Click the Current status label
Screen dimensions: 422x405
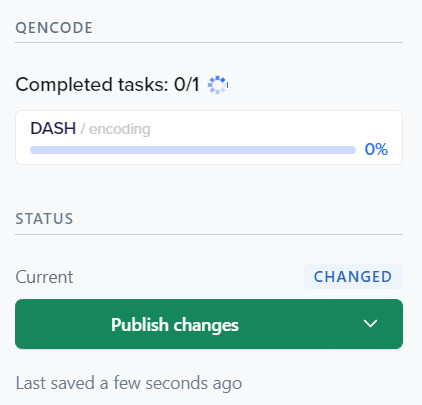tap(44, 277)
